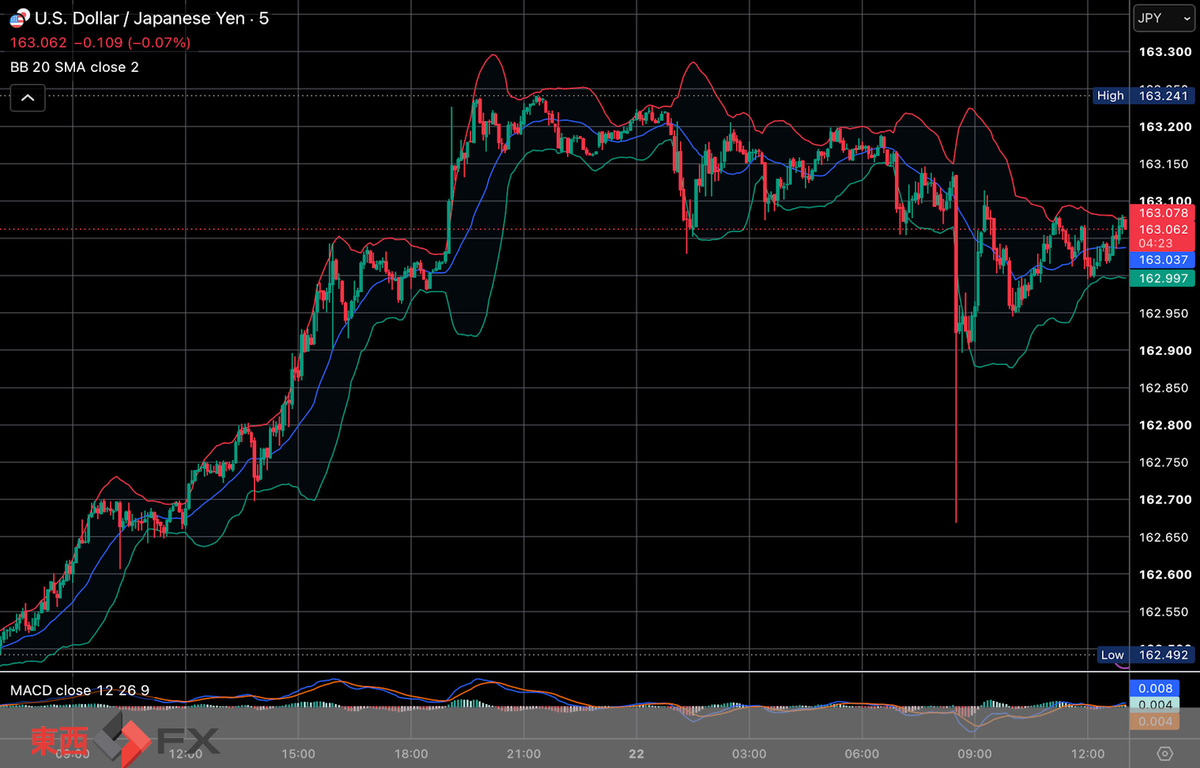
Task: Click the 162.800 price scale label
Action: [1163, 425]
